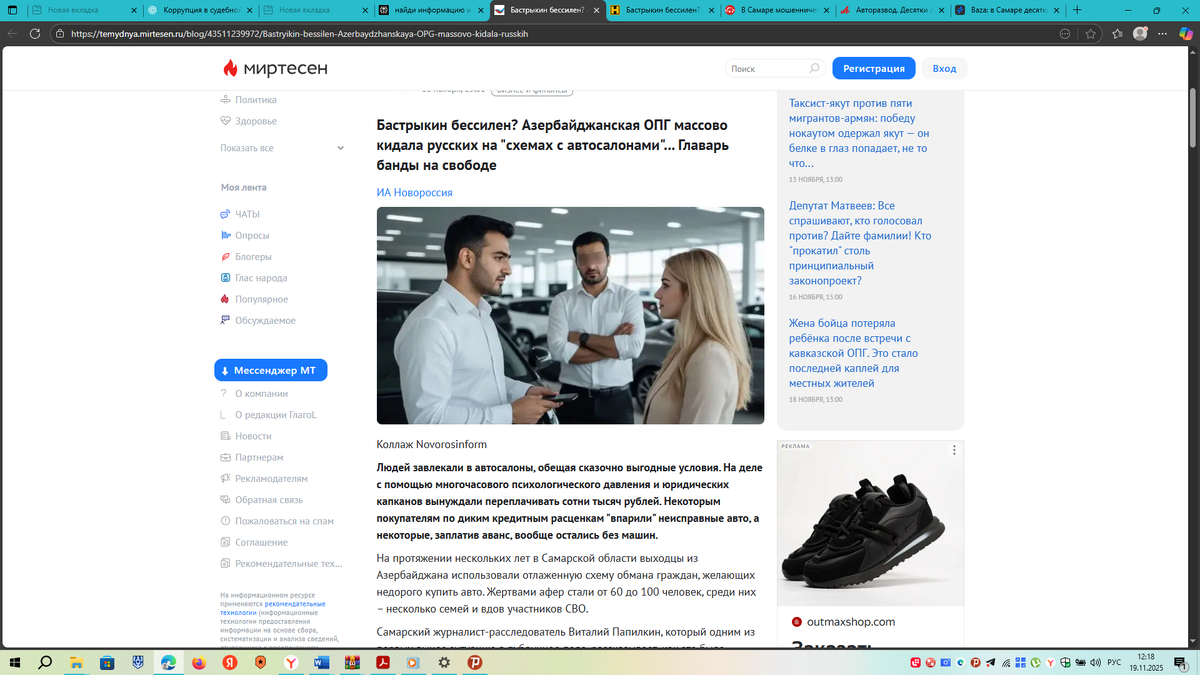Click the Вход button
The image size is (1200, 675).
tap(944, 69)
